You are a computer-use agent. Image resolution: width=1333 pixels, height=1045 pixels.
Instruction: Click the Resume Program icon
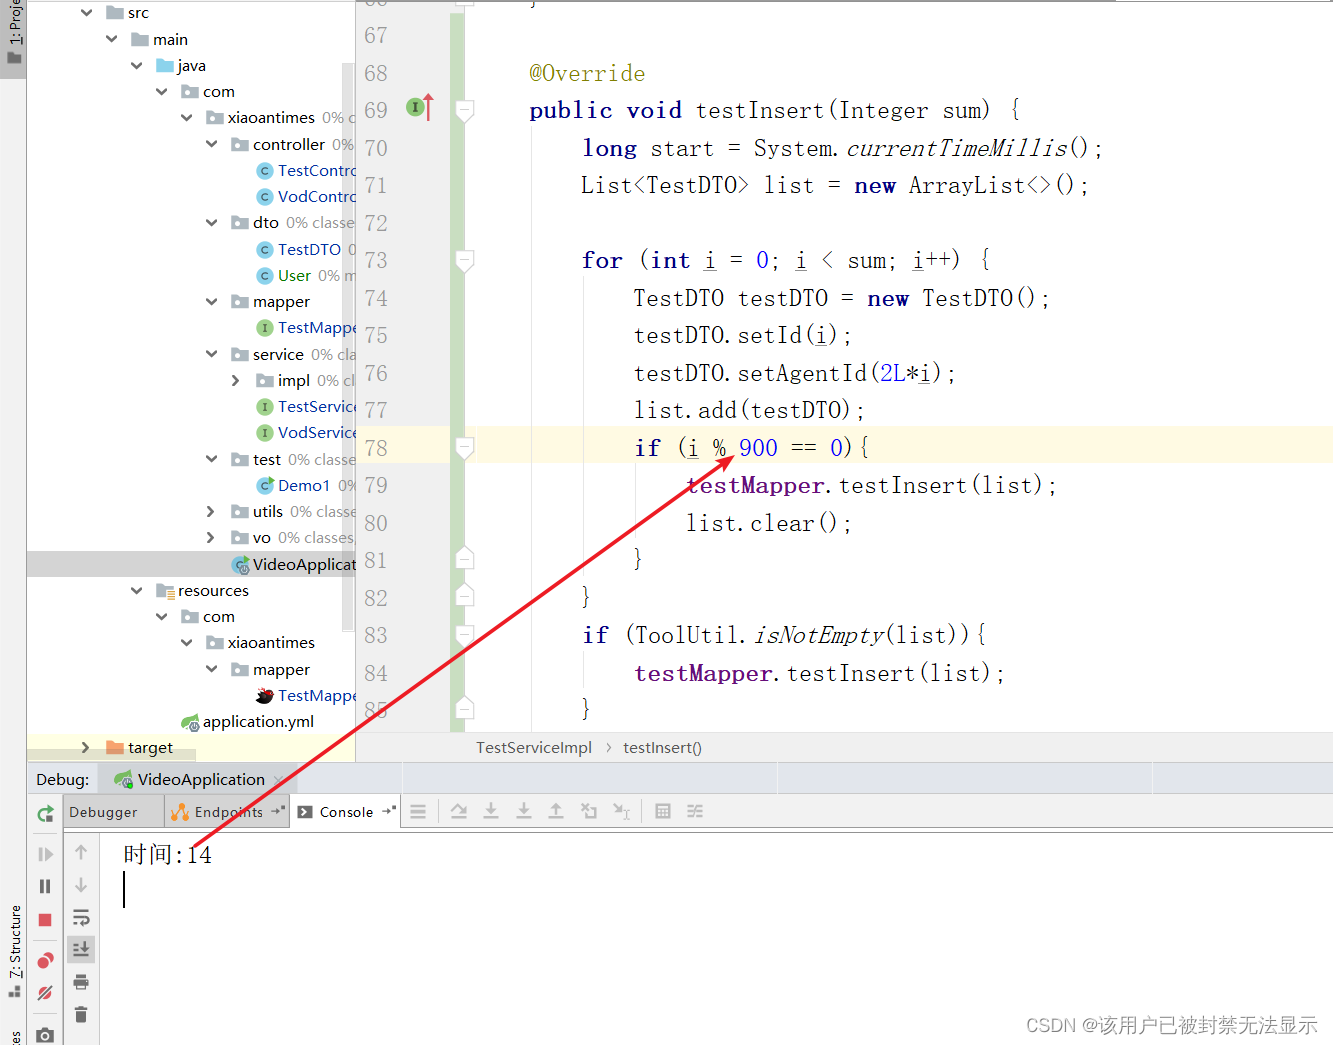(45, 854)
